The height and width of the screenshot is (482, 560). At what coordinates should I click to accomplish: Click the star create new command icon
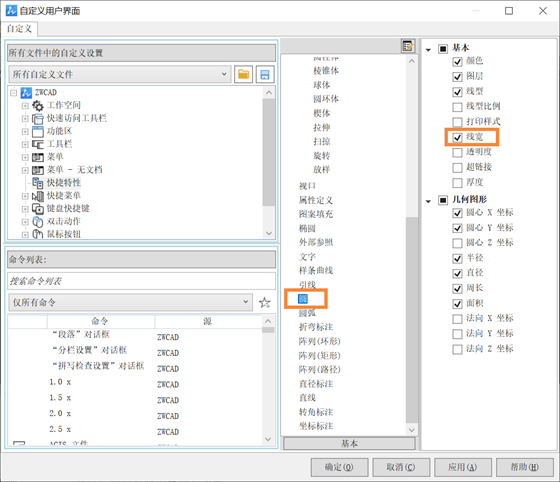pos(265,303)
